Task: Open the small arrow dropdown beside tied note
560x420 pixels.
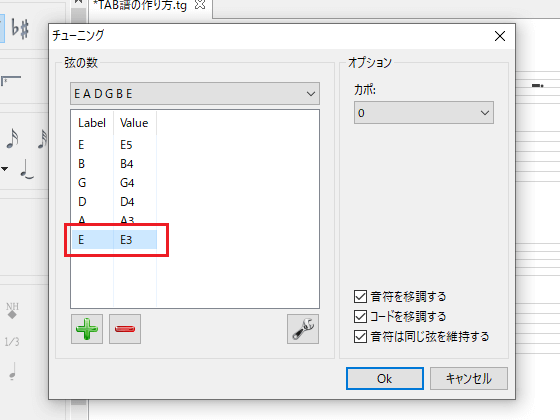Action: [x=5, y=169]
